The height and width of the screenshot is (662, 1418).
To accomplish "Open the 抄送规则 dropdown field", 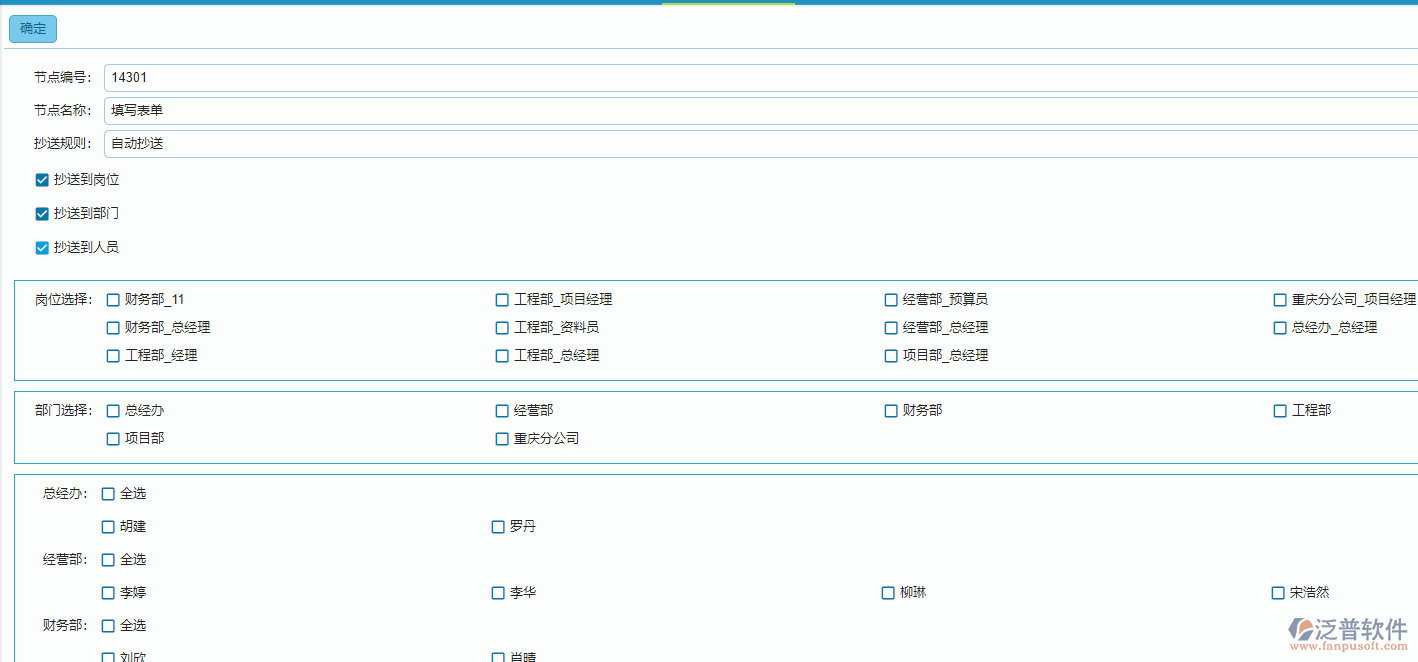I will pos(760,144).
